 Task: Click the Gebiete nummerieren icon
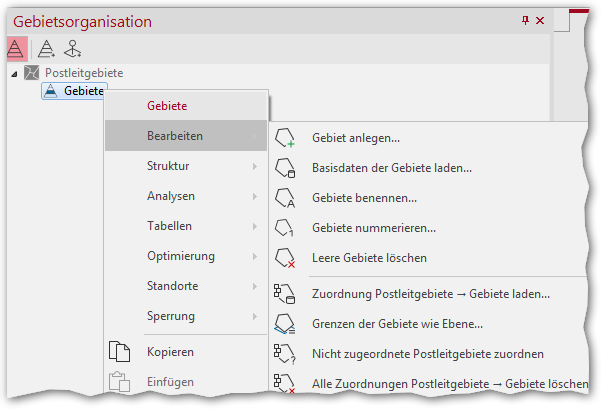pos(285,228)
